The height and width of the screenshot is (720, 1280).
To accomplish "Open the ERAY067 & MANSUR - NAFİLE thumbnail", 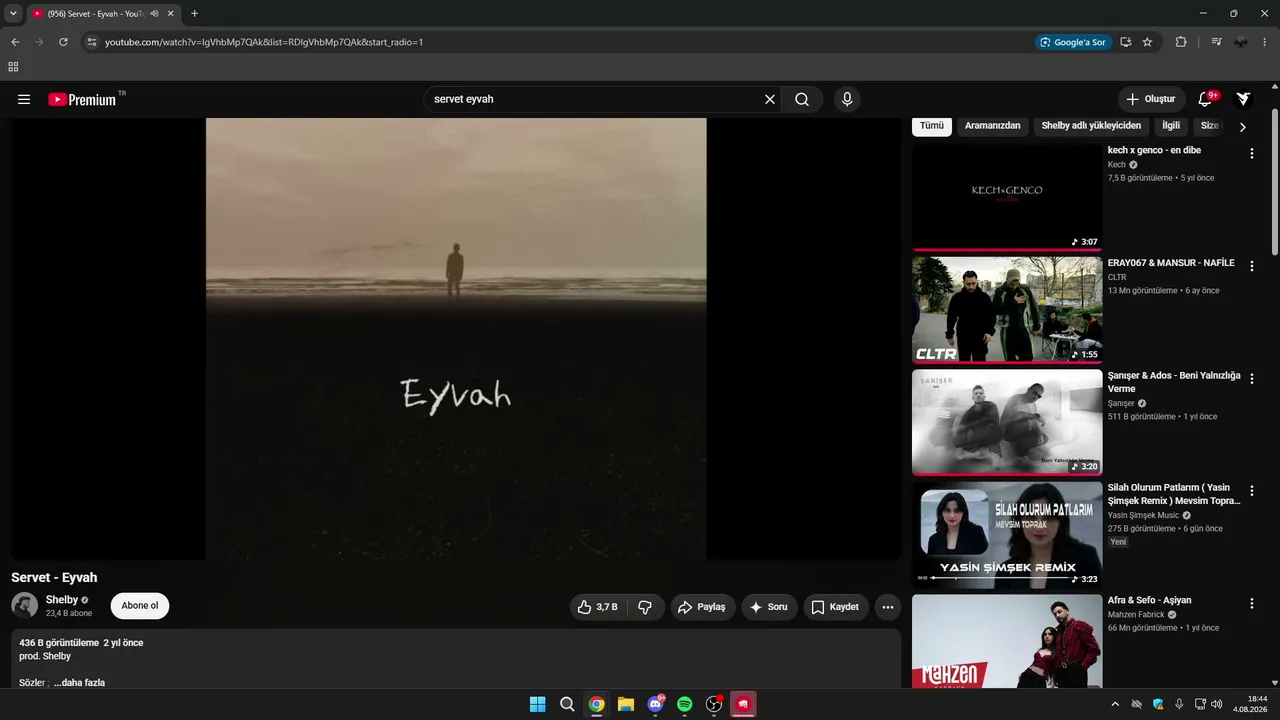I will 1007,310.
